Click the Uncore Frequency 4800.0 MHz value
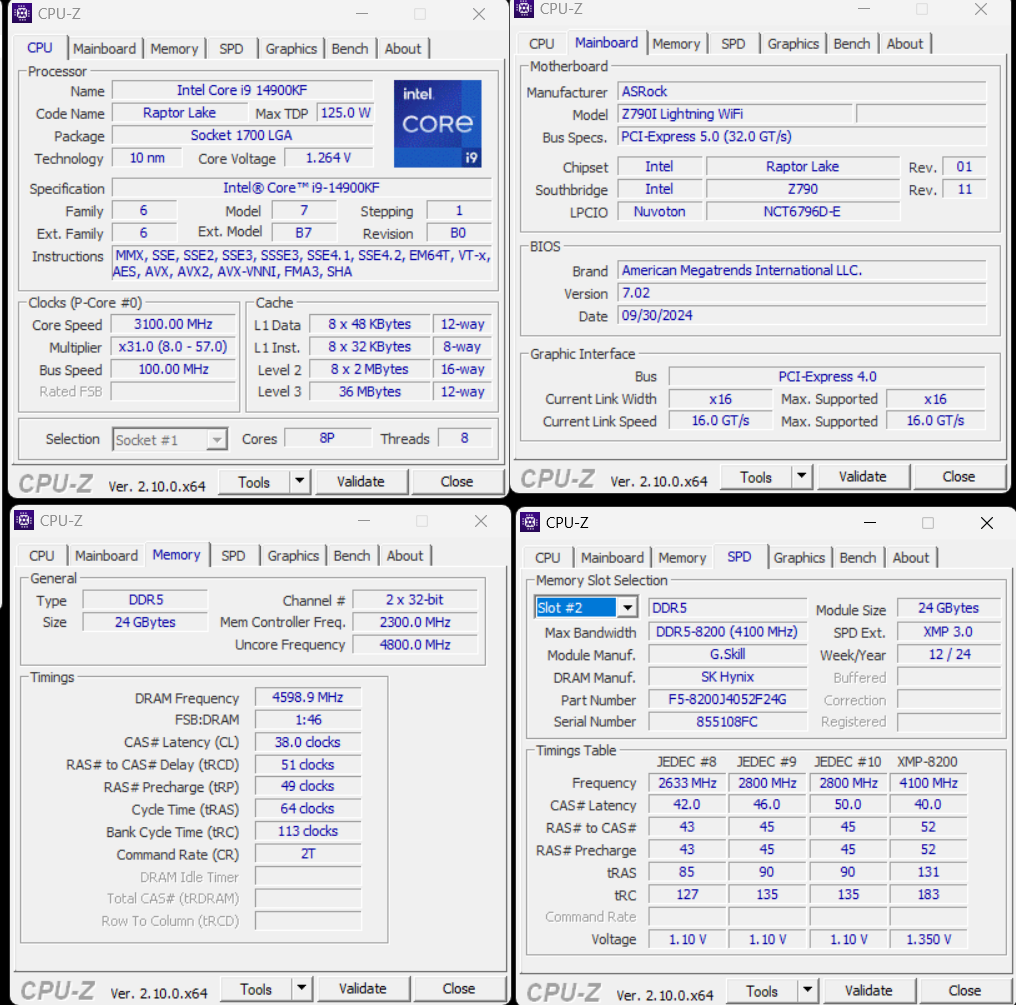Viewport: 1016px width, 1005px height. (415, 645)
